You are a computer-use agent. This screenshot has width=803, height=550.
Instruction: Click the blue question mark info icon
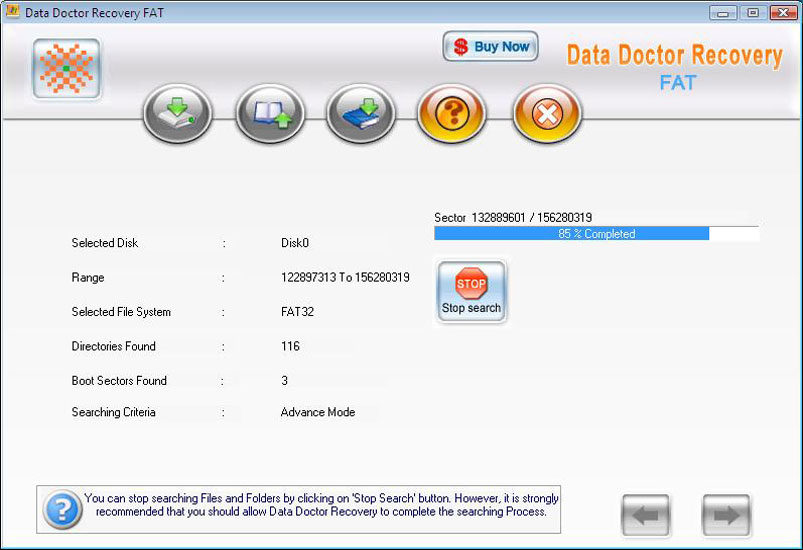coord(62,510)
